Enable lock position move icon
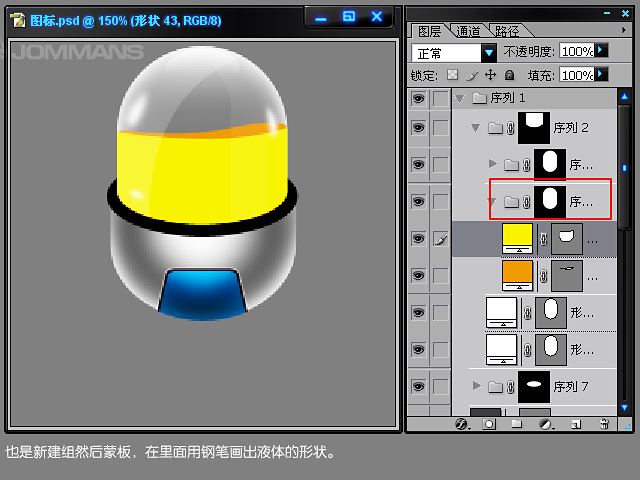The height and width of the screenshot is (480, 640). [490, 75]
